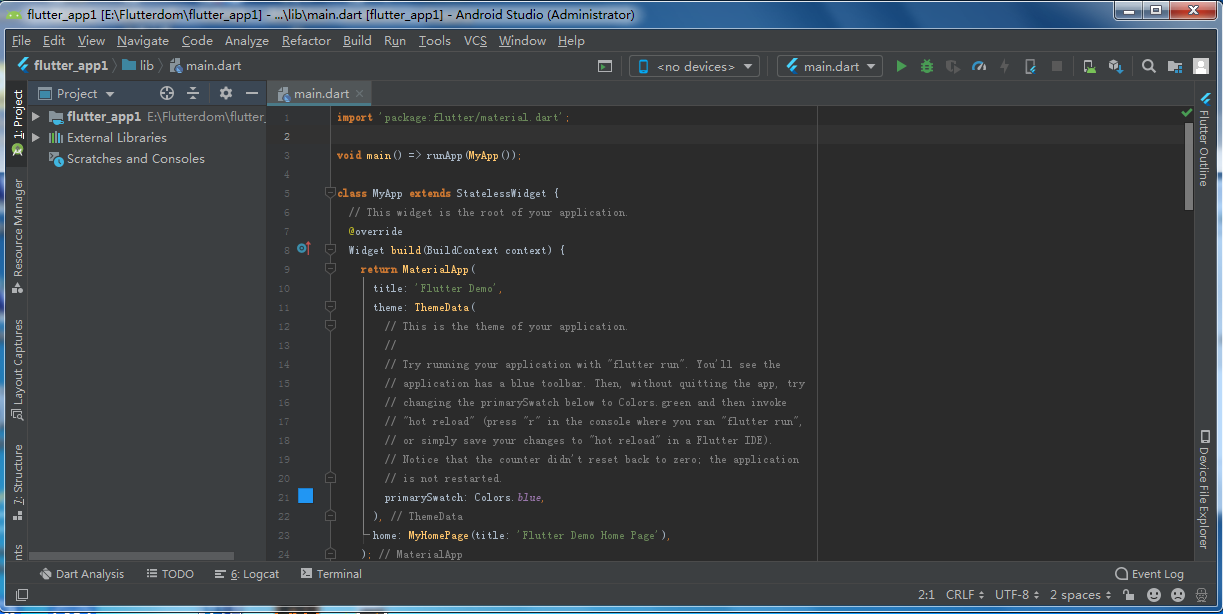
Task: Start debugging with the green bug icon
Action: point(927,66)
